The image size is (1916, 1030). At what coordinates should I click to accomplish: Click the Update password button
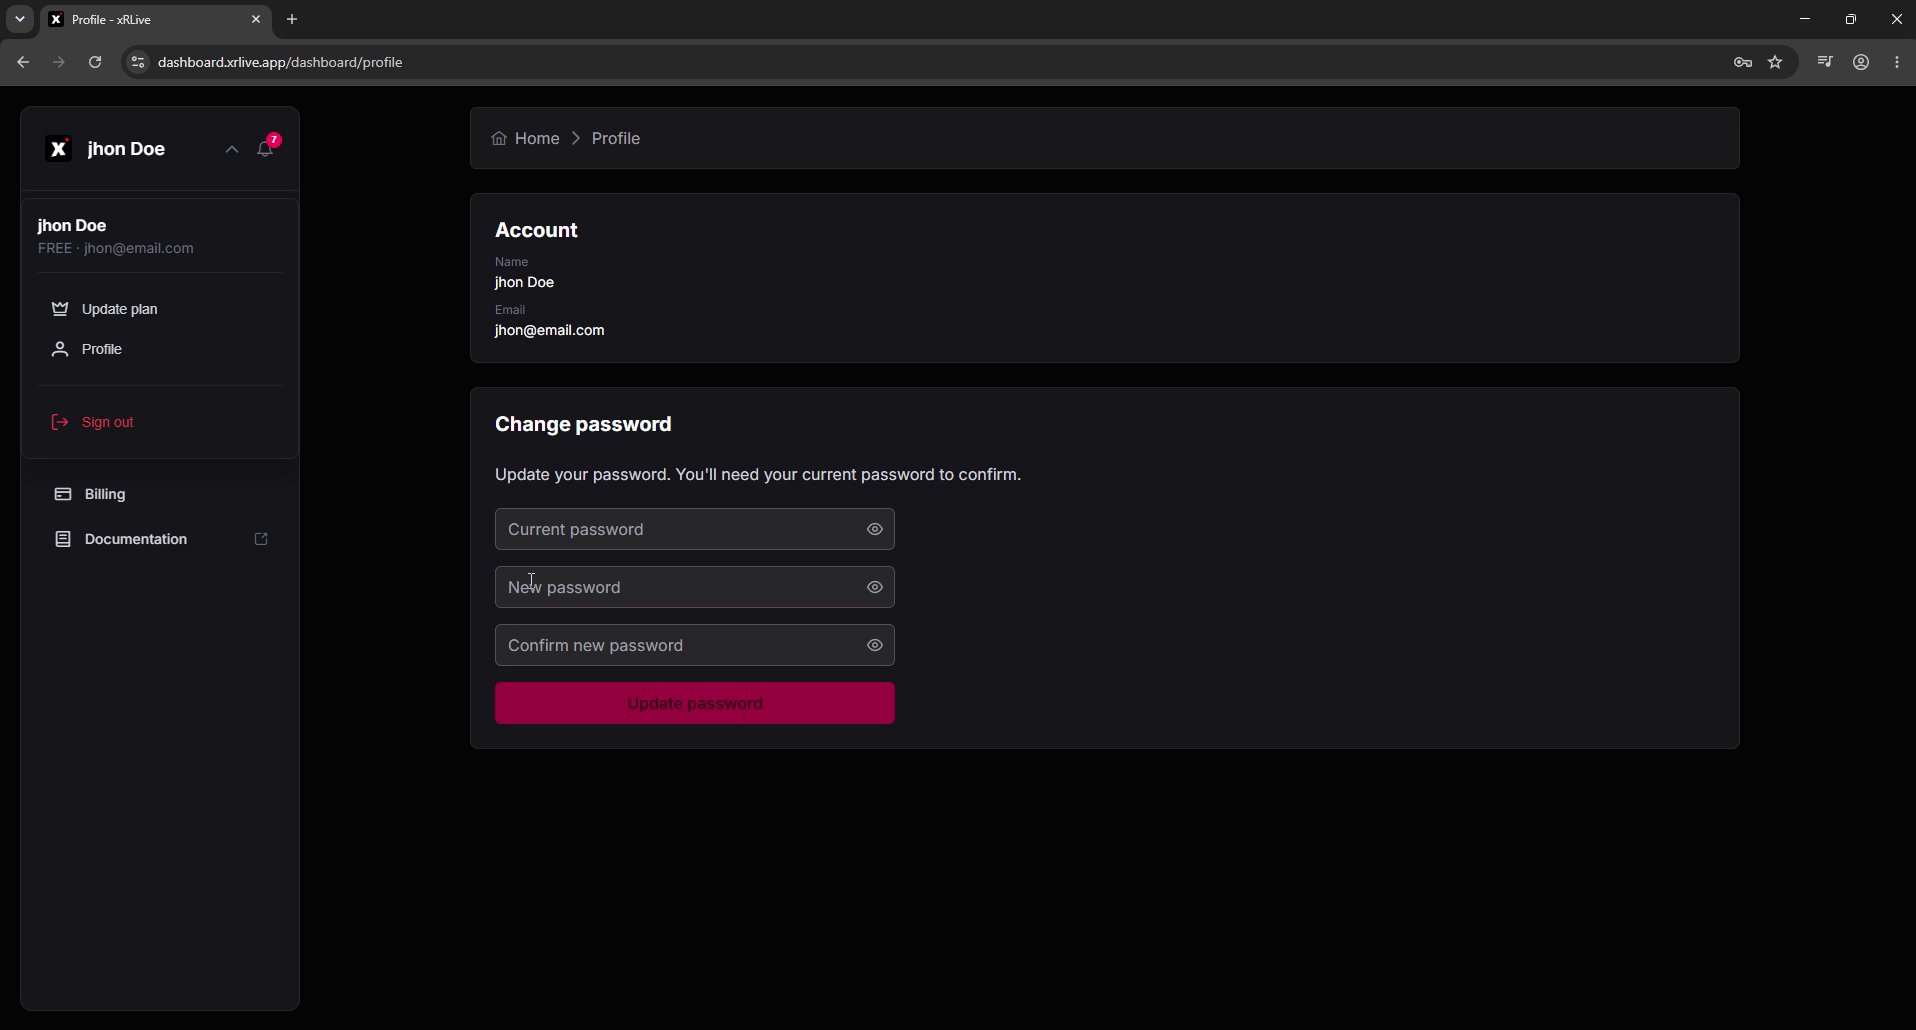coord(694,703)
